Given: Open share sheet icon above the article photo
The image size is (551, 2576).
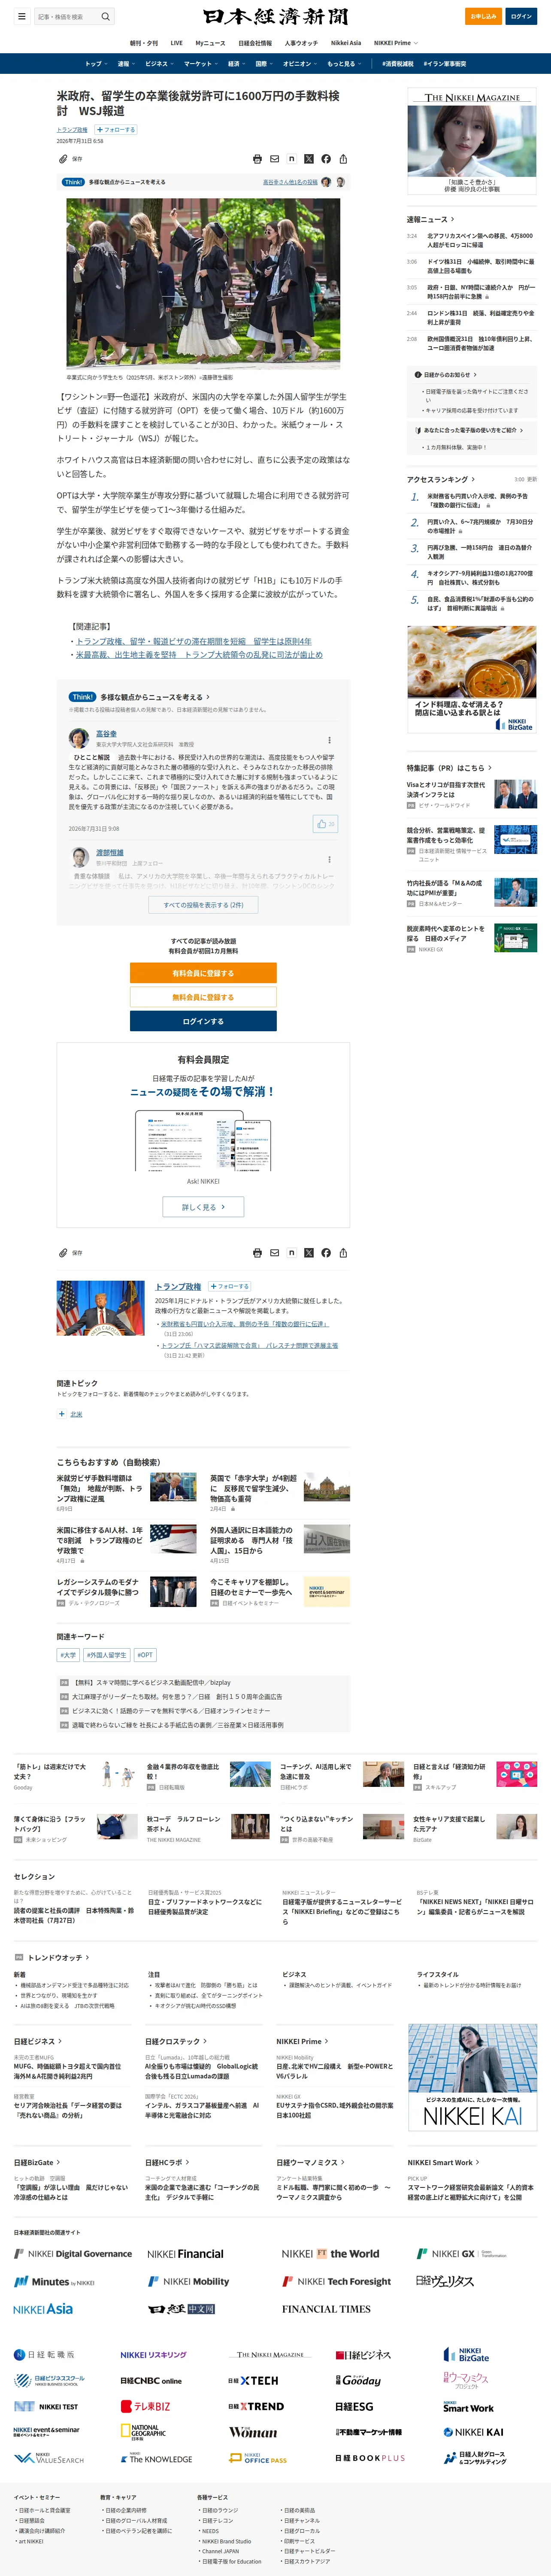Looking at the screenshot, I should click(342, 159).
